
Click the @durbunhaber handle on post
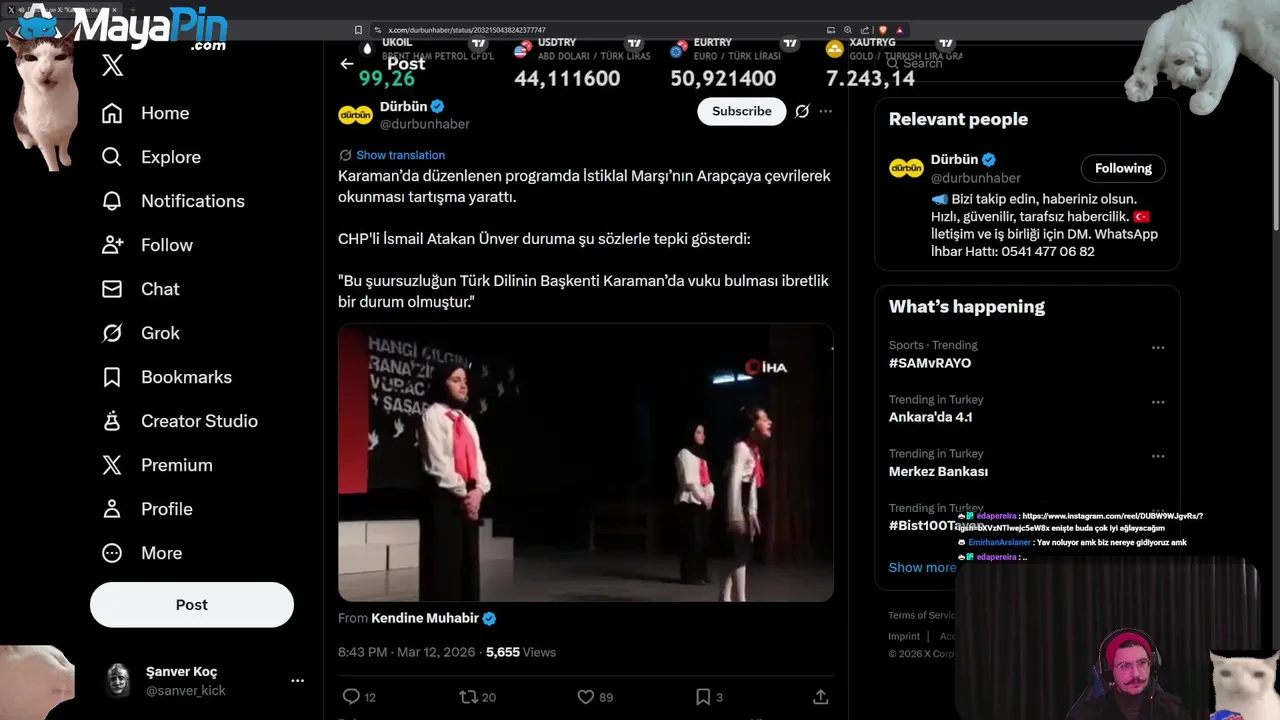(x=425, y=124)
